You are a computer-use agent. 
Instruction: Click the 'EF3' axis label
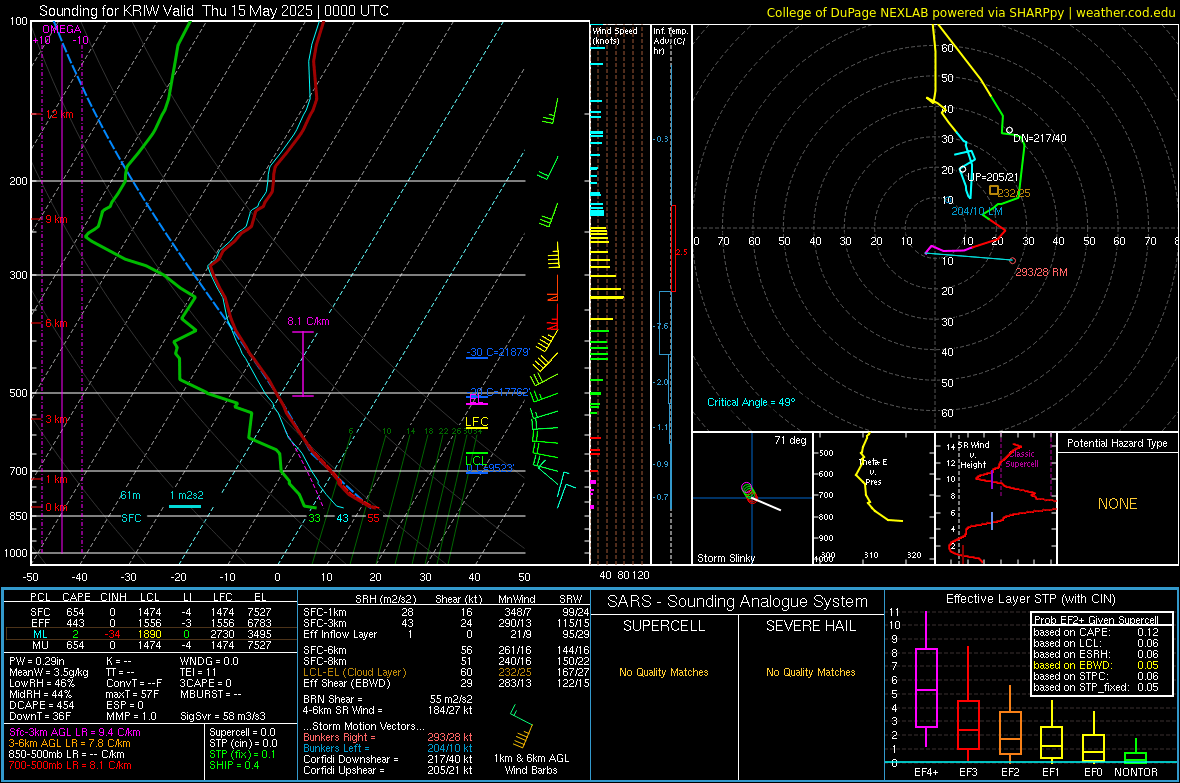pyautogui.click(x=968, y=772)
